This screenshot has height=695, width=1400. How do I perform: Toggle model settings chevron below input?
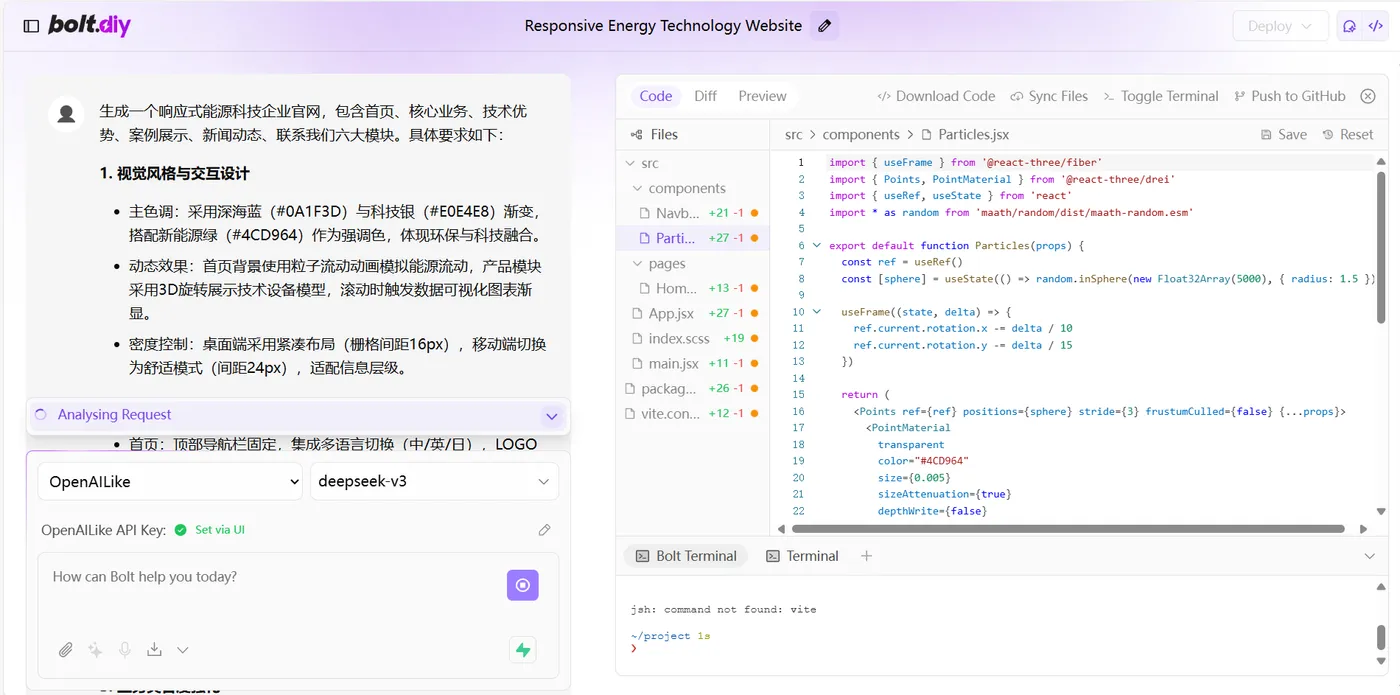click(x=183, y=650)
